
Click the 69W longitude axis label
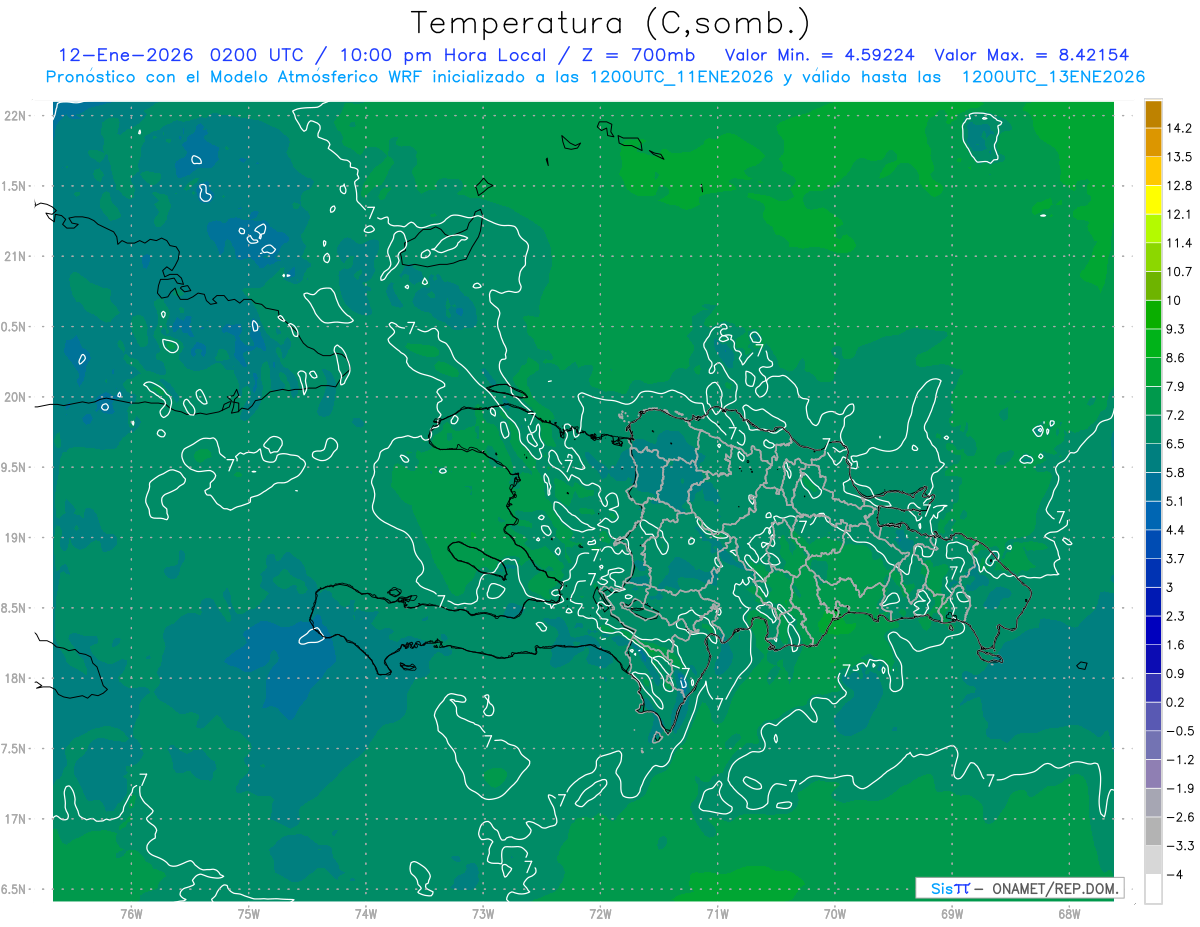click(x=952, y=913)
